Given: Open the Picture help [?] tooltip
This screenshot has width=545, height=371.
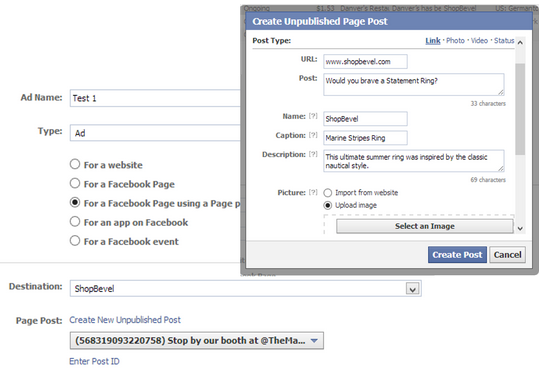Looking at the screenshot, I should 313,192.
